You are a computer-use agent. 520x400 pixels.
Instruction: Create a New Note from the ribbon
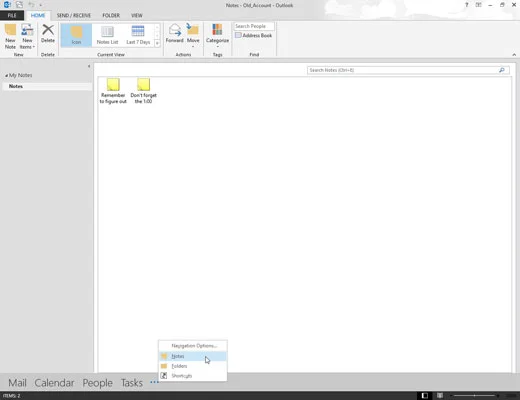click(x=10, y=37)
